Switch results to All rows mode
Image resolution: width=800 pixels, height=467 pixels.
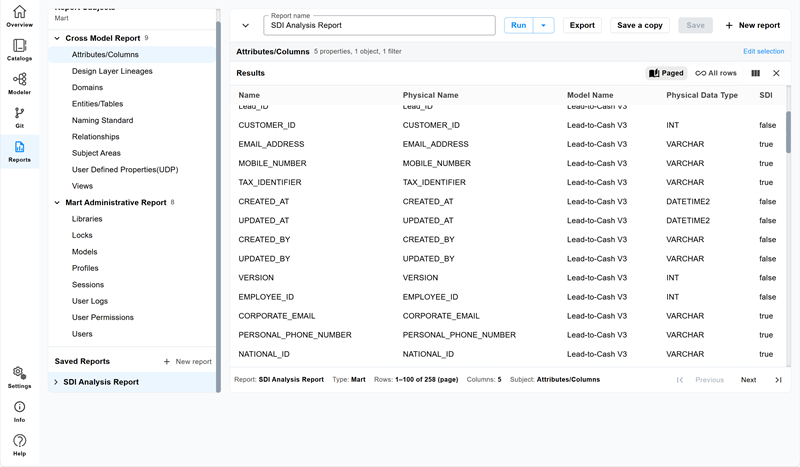pyautogui.click(x=716, y=73)
